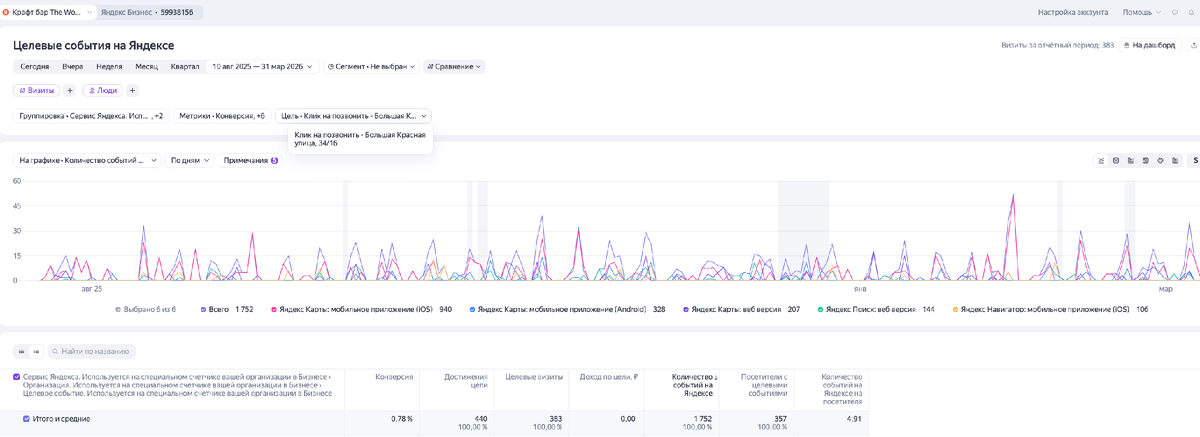Screen dimensions: 1200x437
Task: Click the export/share report icon
Action: [1192, 45]
